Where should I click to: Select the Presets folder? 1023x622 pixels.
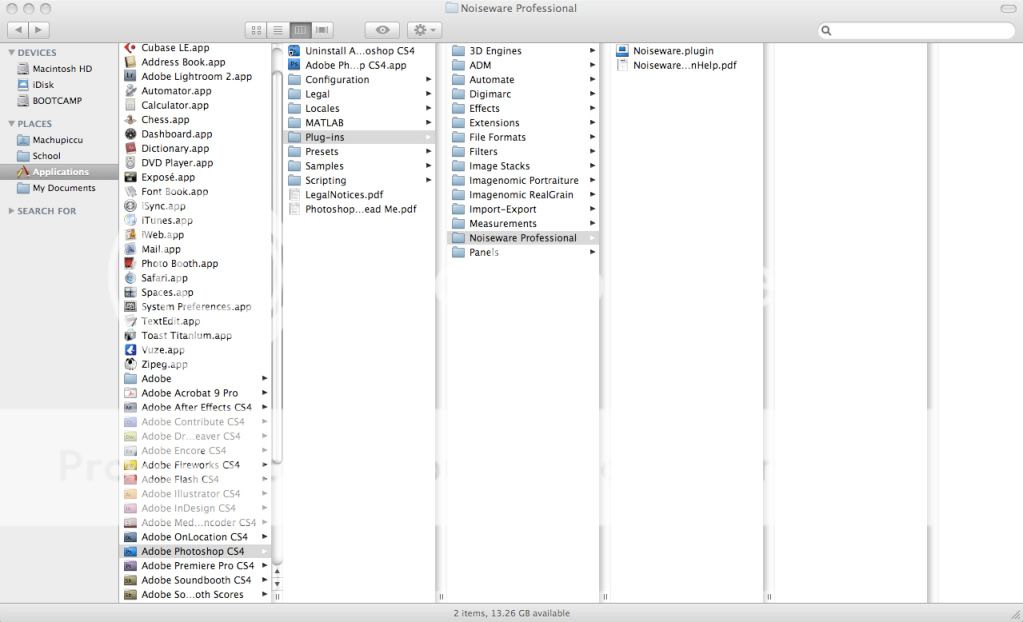click(359, 151)
